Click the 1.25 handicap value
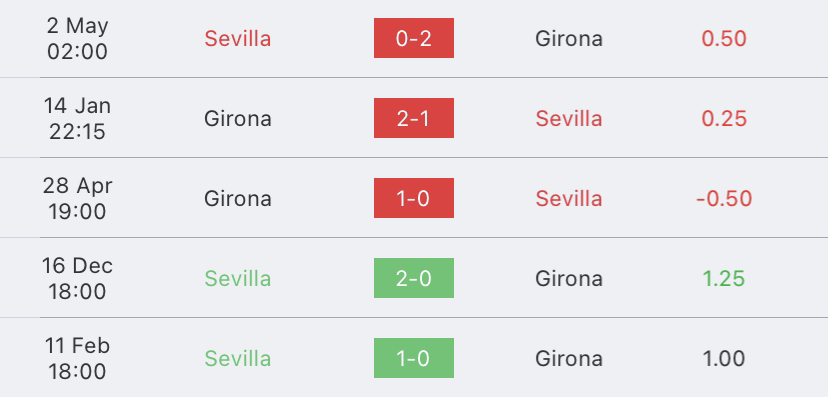 tap(724, 278)
